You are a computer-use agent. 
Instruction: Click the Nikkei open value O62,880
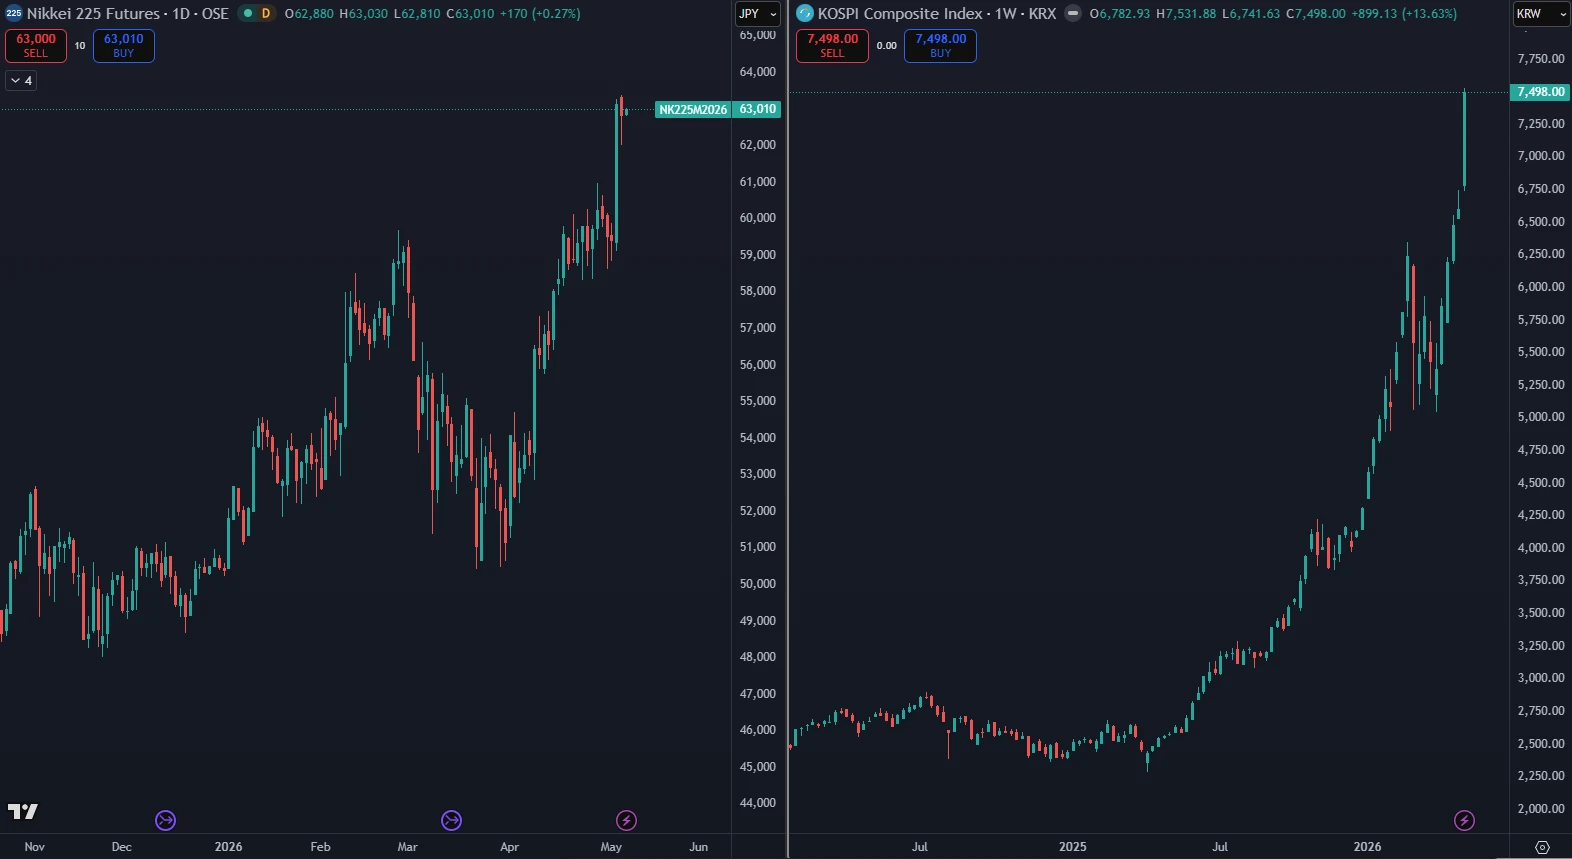click(309, 14)
